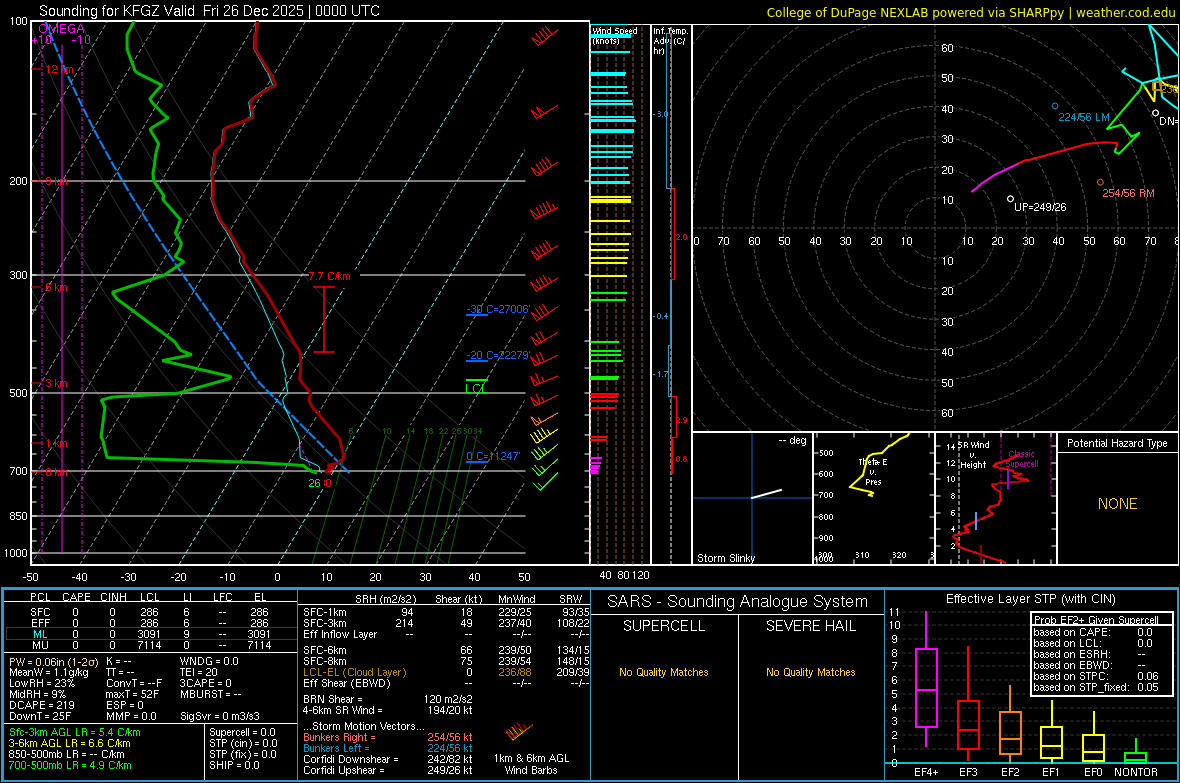1180x783 pixels.
Task: Click the SHIP = 0.0 index
Action: (234, 765)
